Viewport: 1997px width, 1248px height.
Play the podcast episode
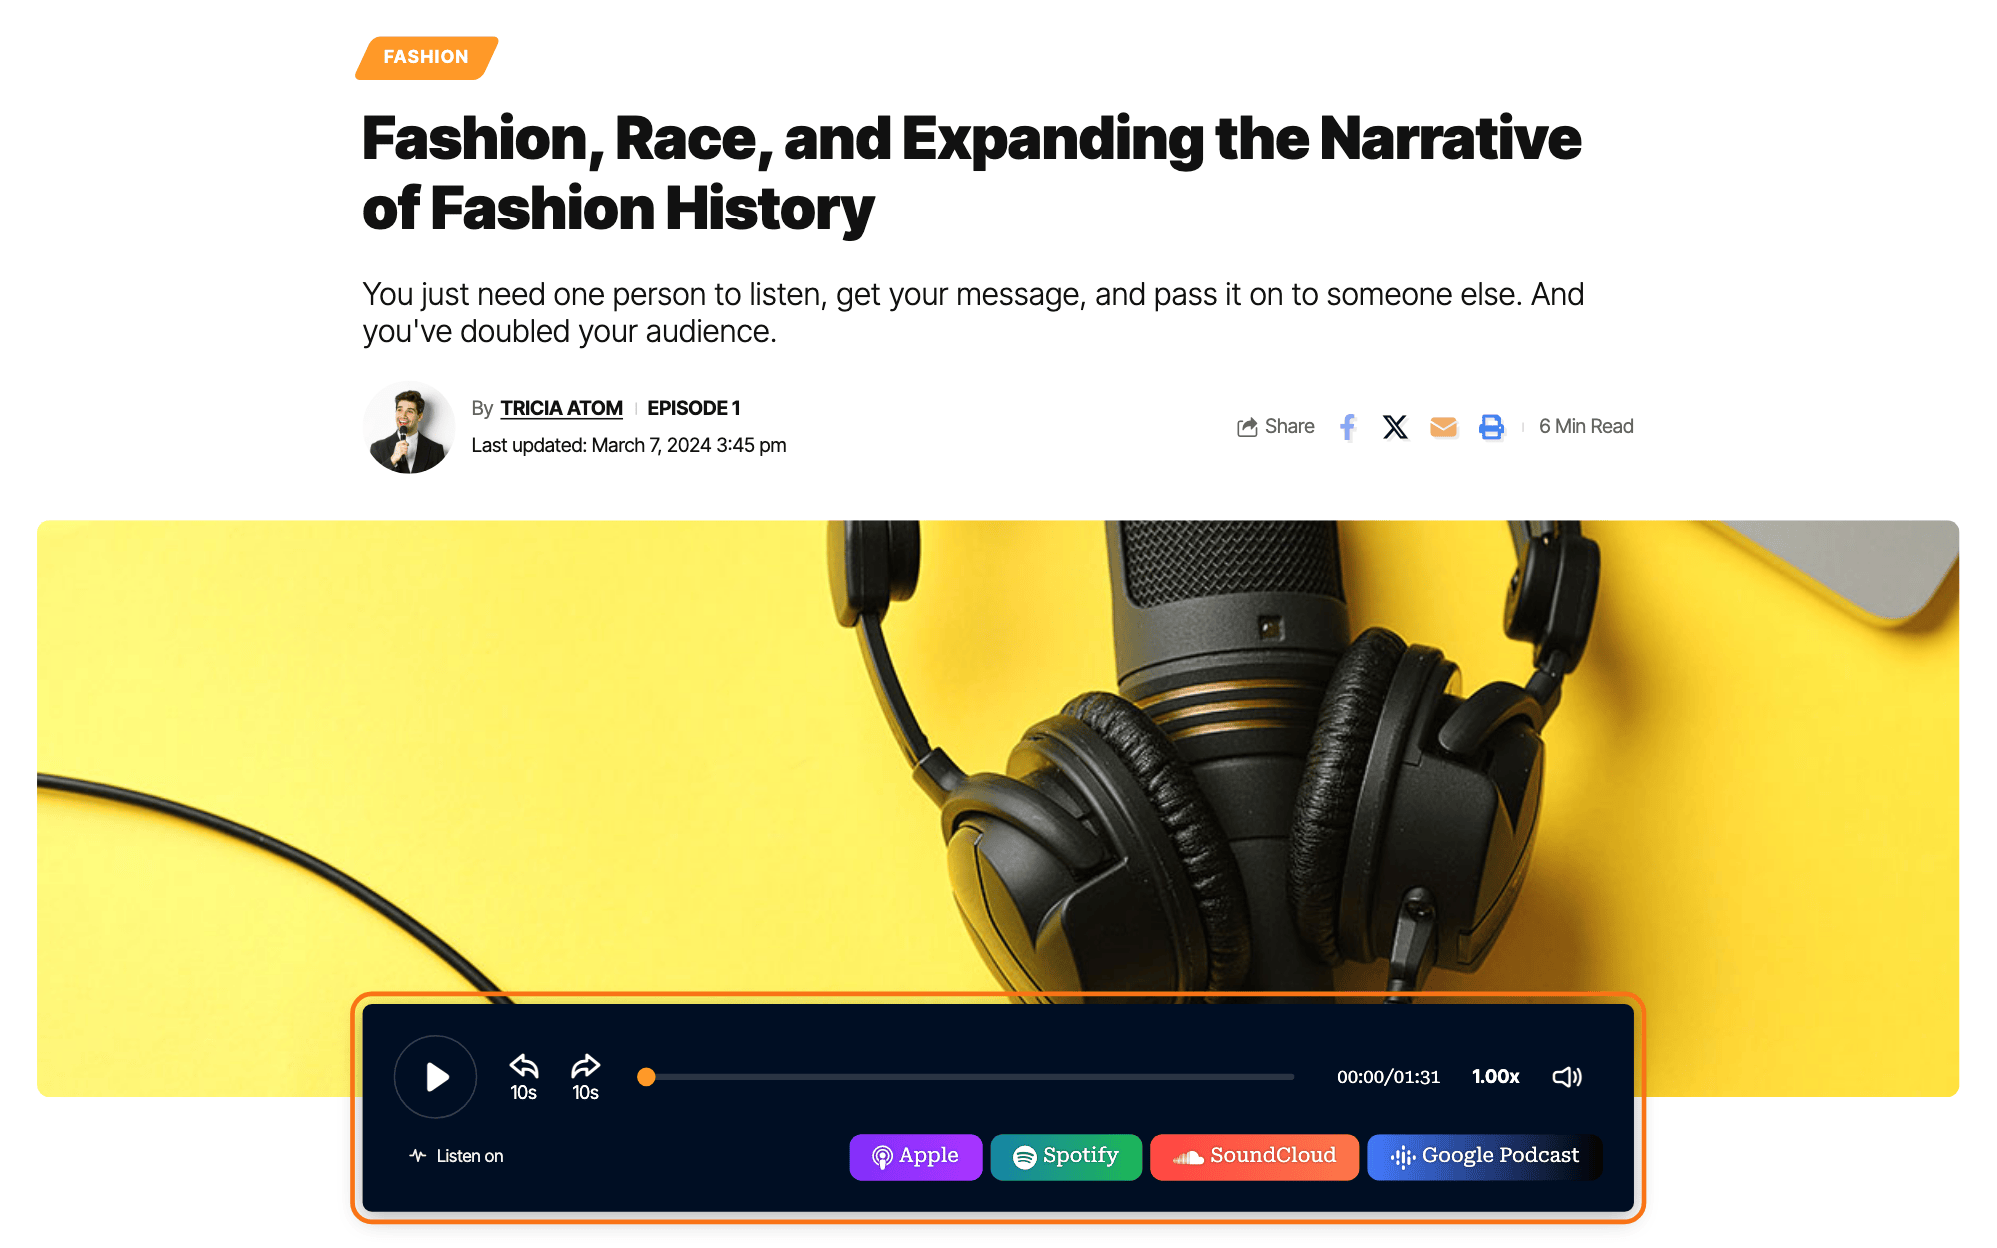tap(436, 1076)
